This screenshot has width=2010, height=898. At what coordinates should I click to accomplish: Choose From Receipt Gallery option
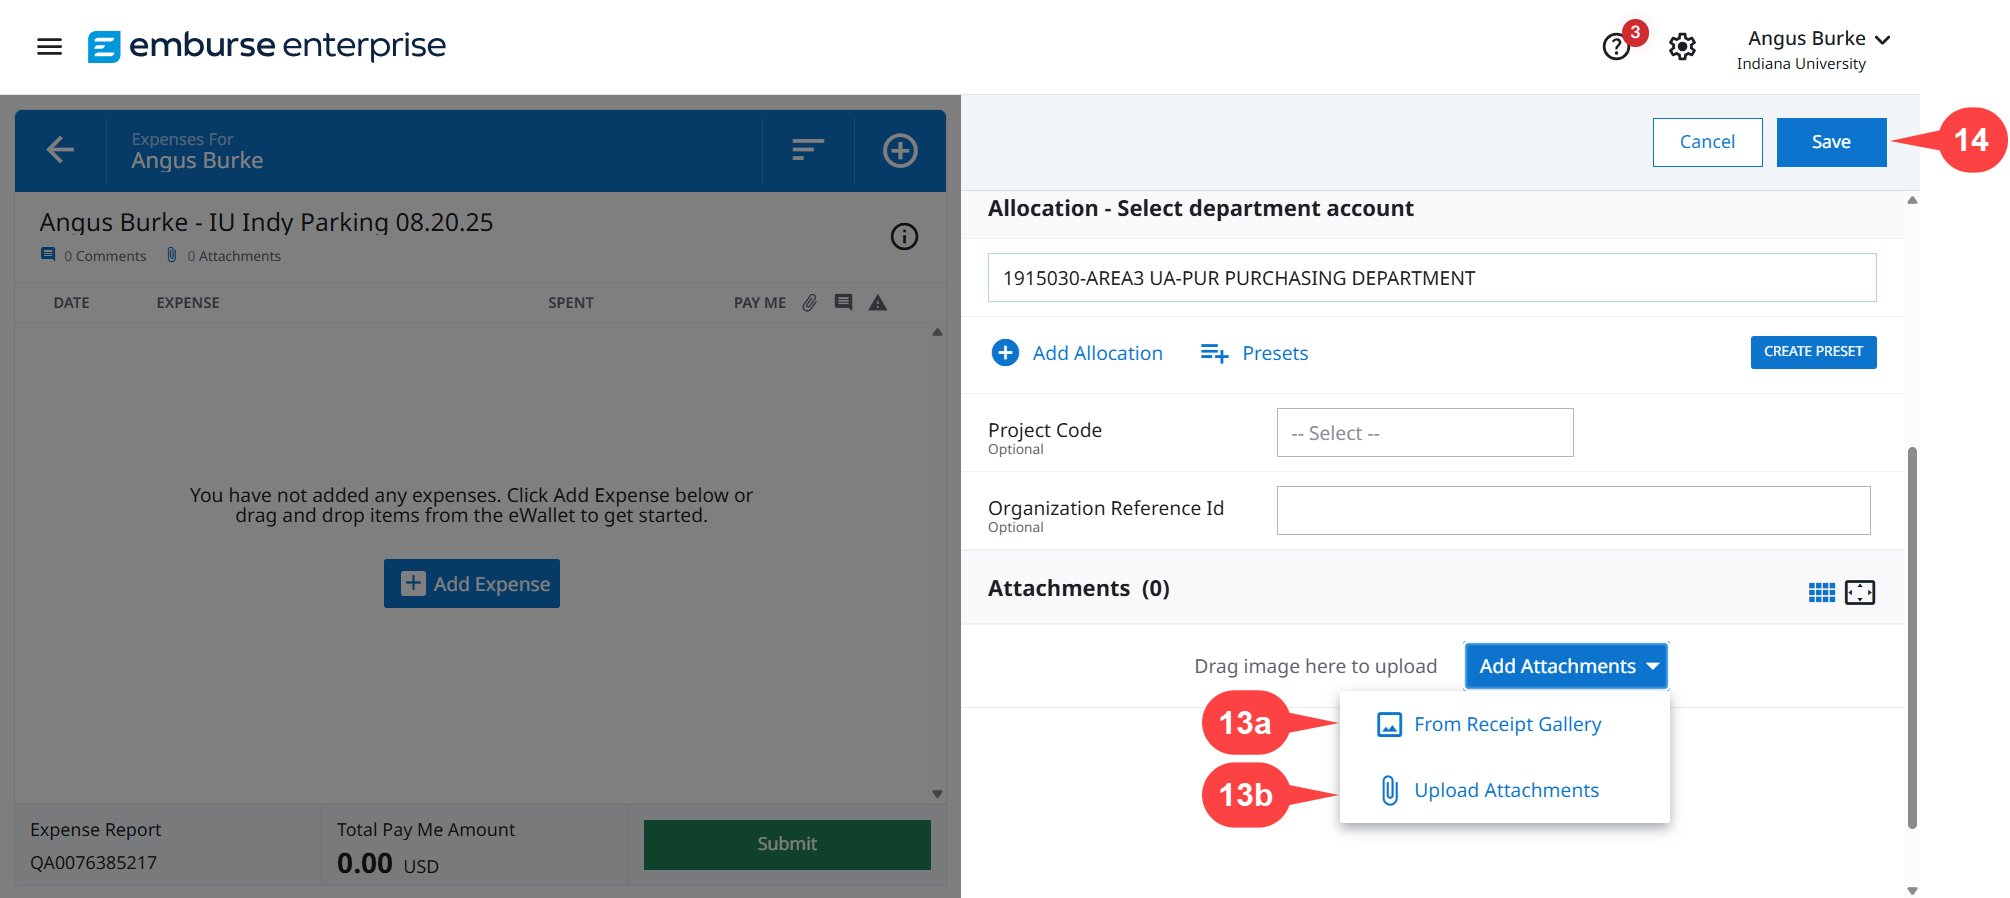[x=1506, y=724]
